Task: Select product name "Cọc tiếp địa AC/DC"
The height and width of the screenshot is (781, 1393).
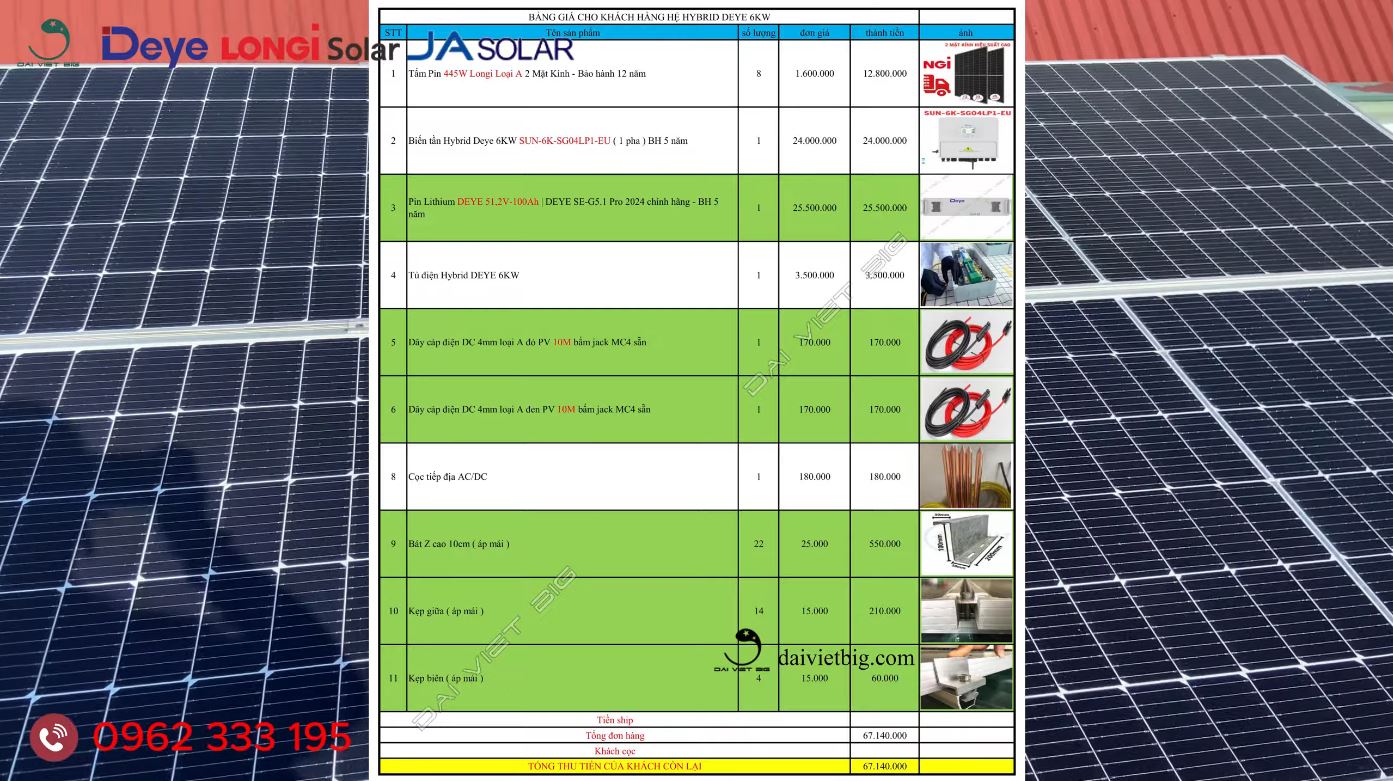Action: (448, 477)
